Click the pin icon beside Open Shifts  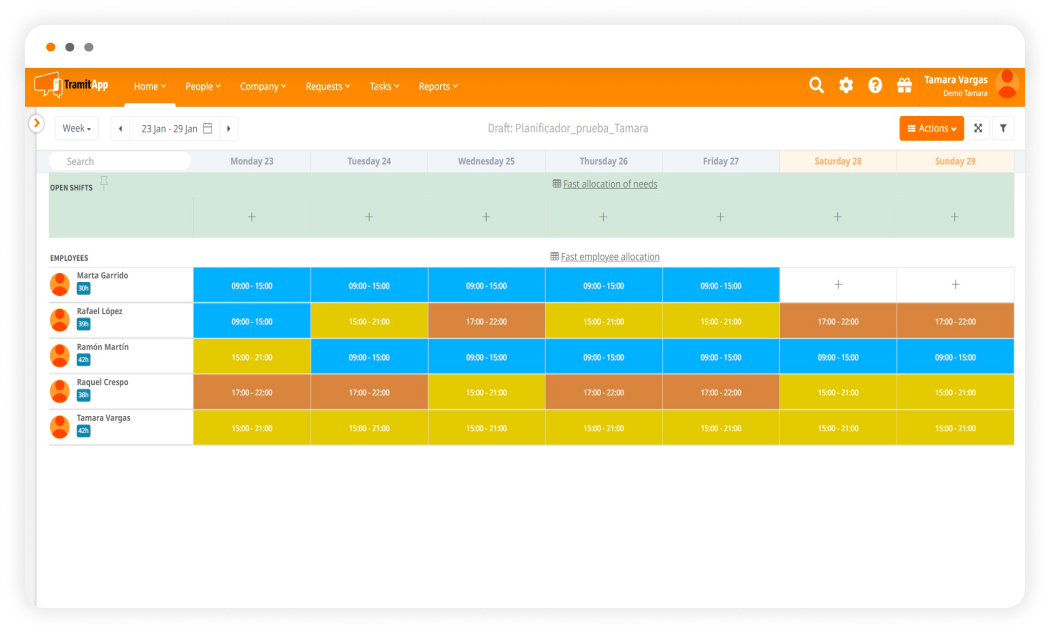[x=104, y=183]
